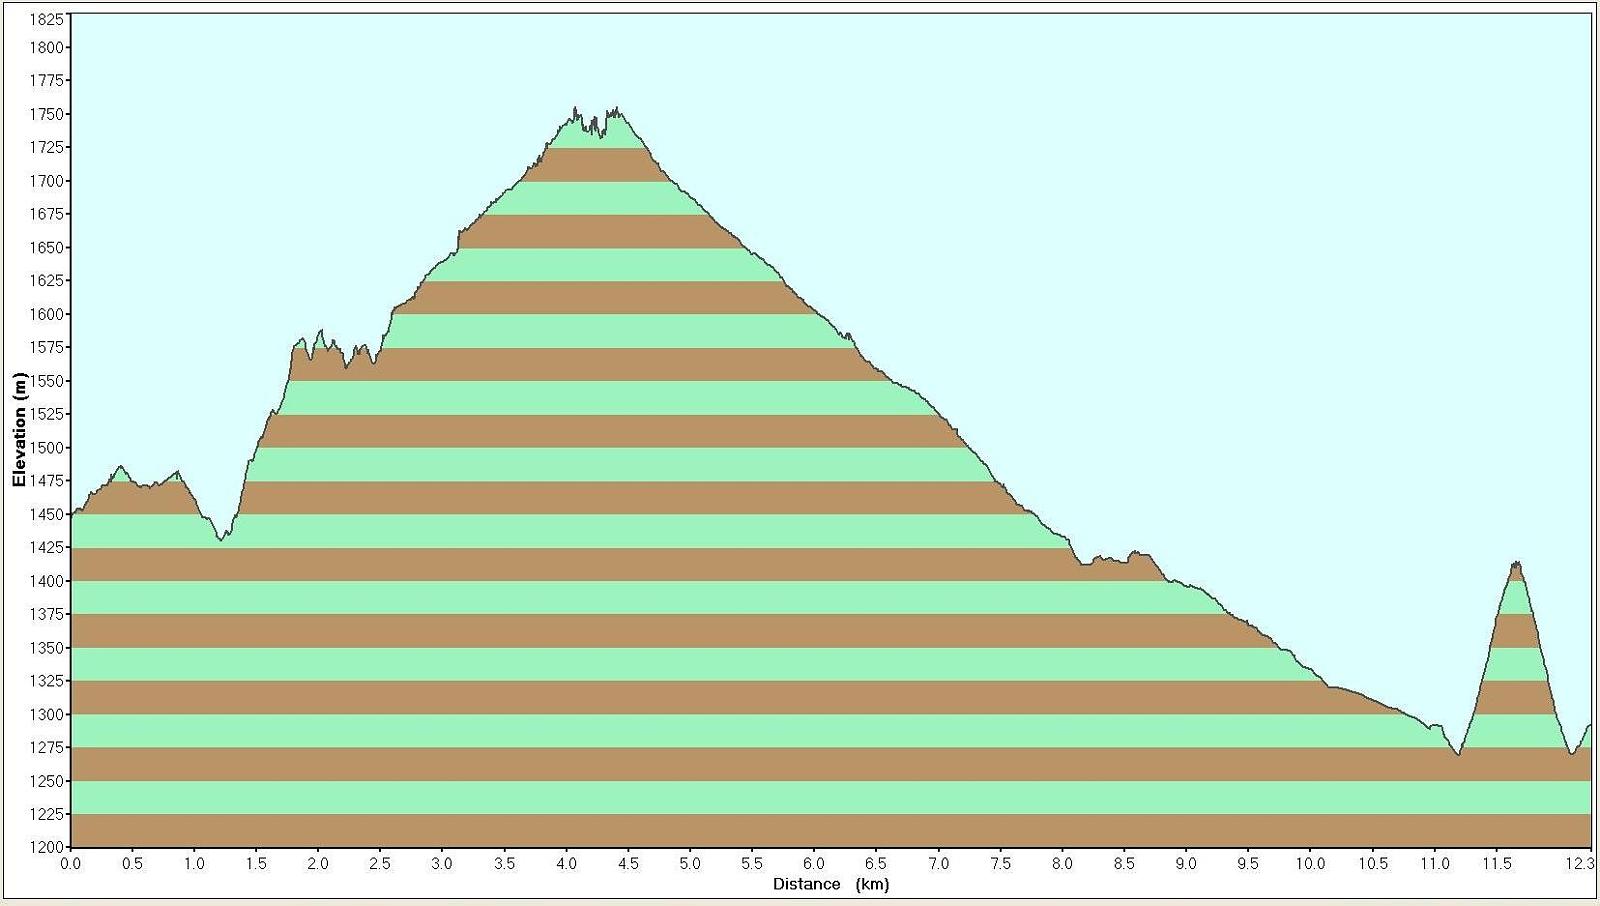1600x906 pixels.
Task: Click the 1325 elevation axis label
Action: [x=47, y=681]
